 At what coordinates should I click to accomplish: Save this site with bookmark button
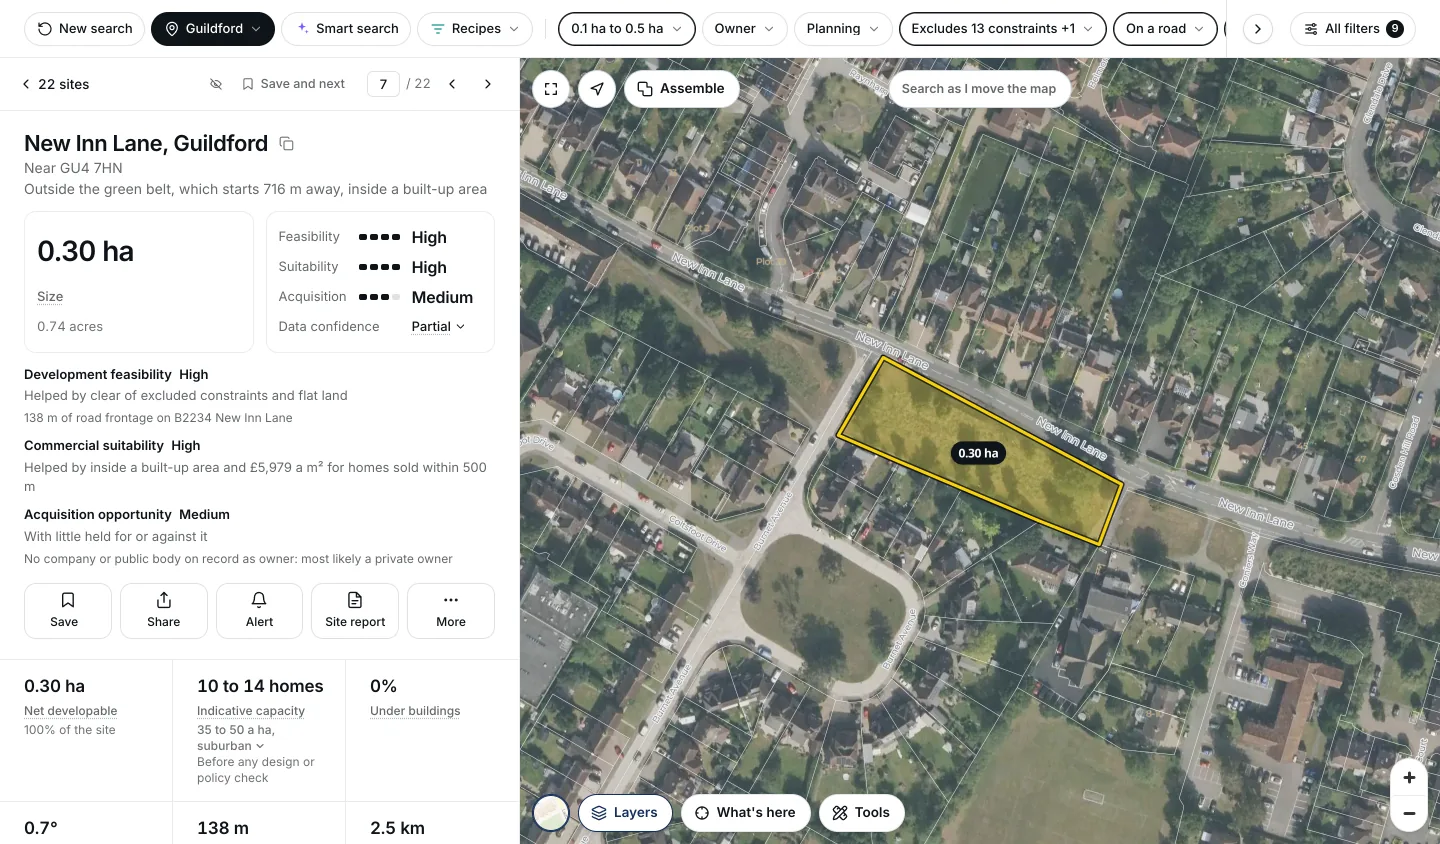(66, 610)
